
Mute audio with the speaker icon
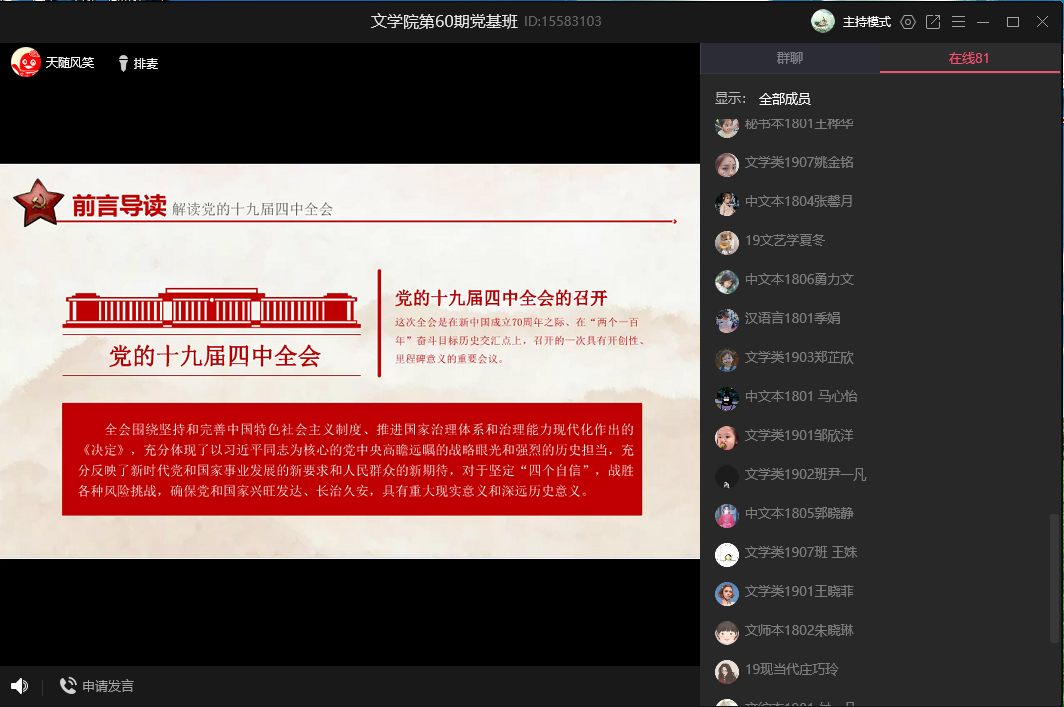coord(19,686)
